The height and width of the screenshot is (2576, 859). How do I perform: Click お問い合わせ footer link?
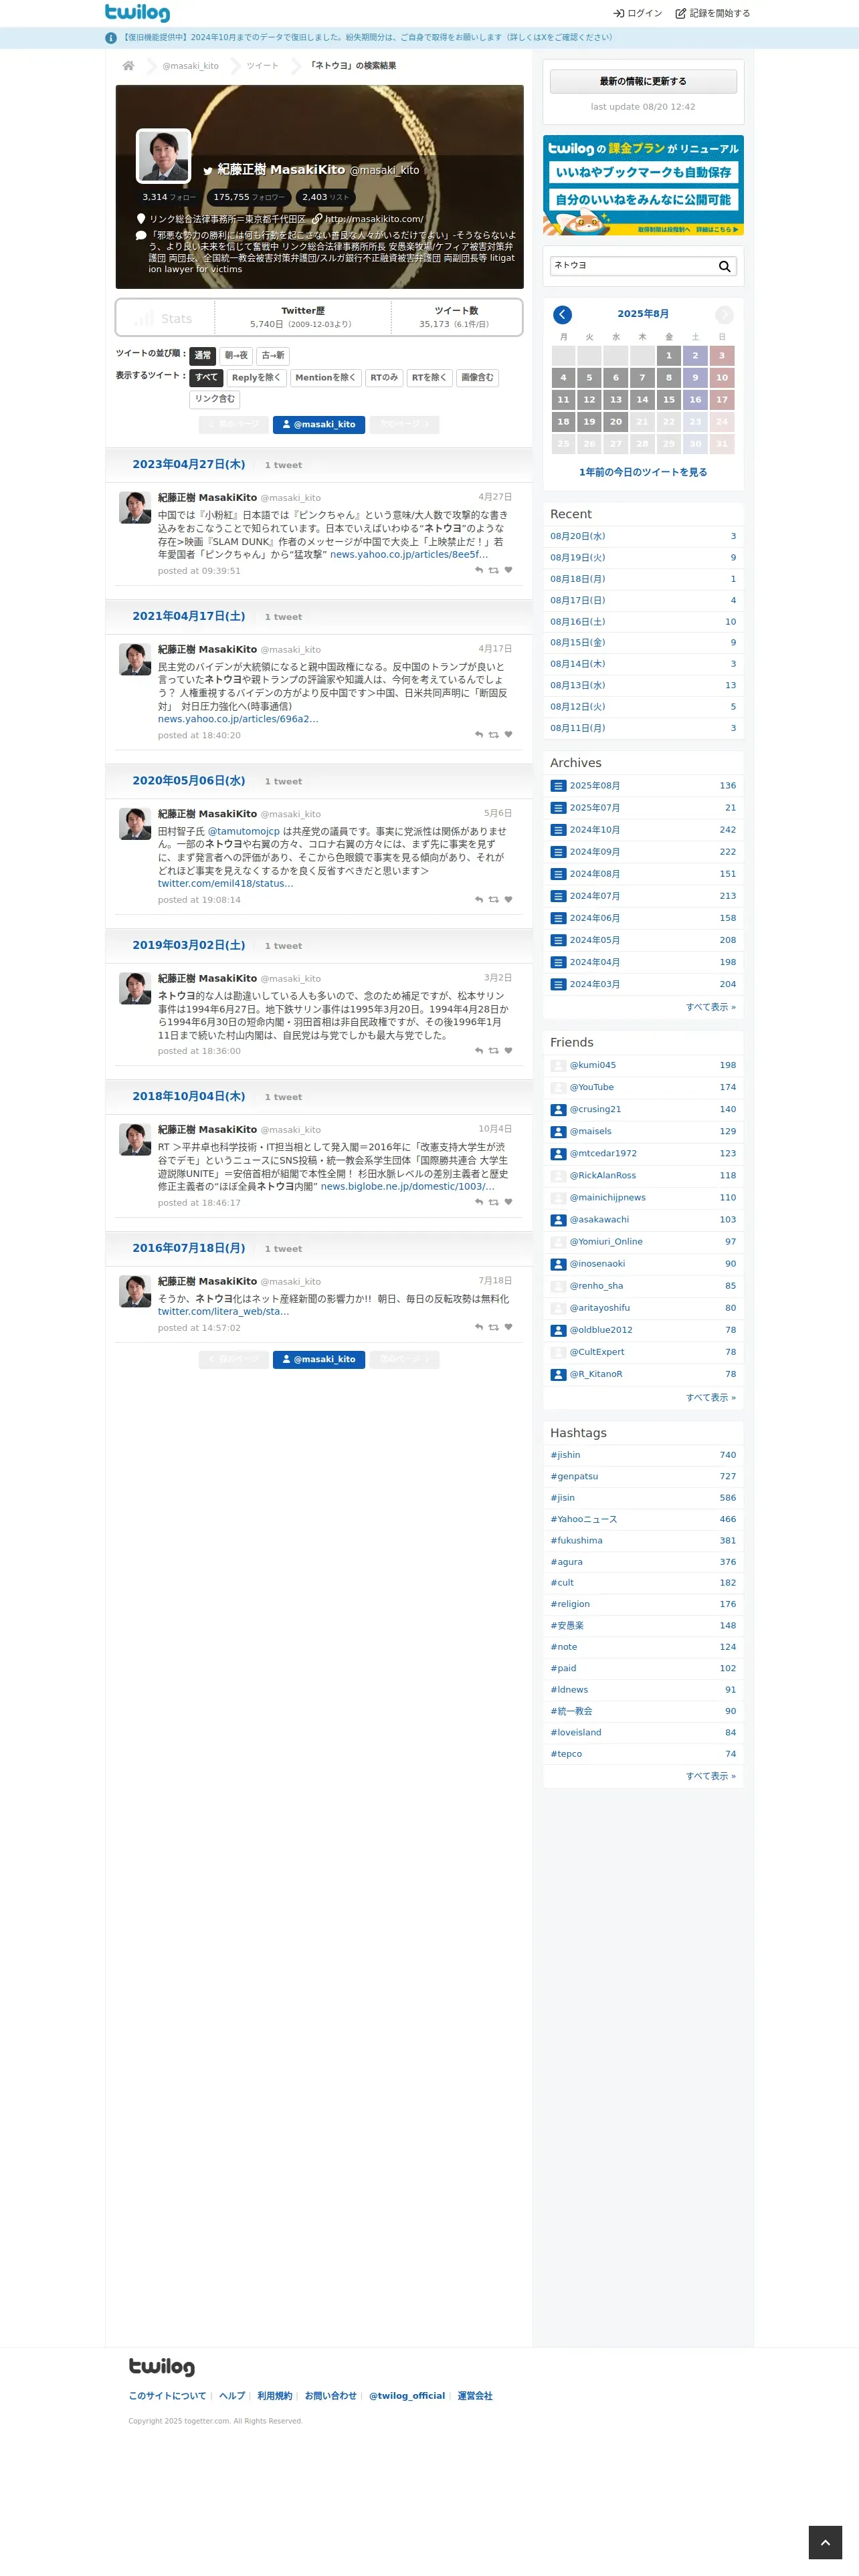[x=331, y=2396]
